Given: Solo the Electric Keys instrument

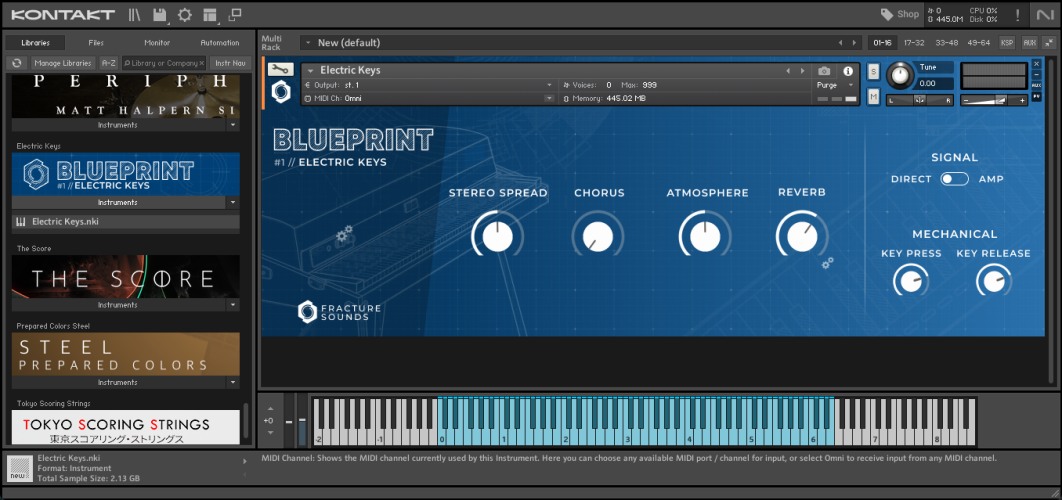Looking at the screenshot, I should point(873,71).
